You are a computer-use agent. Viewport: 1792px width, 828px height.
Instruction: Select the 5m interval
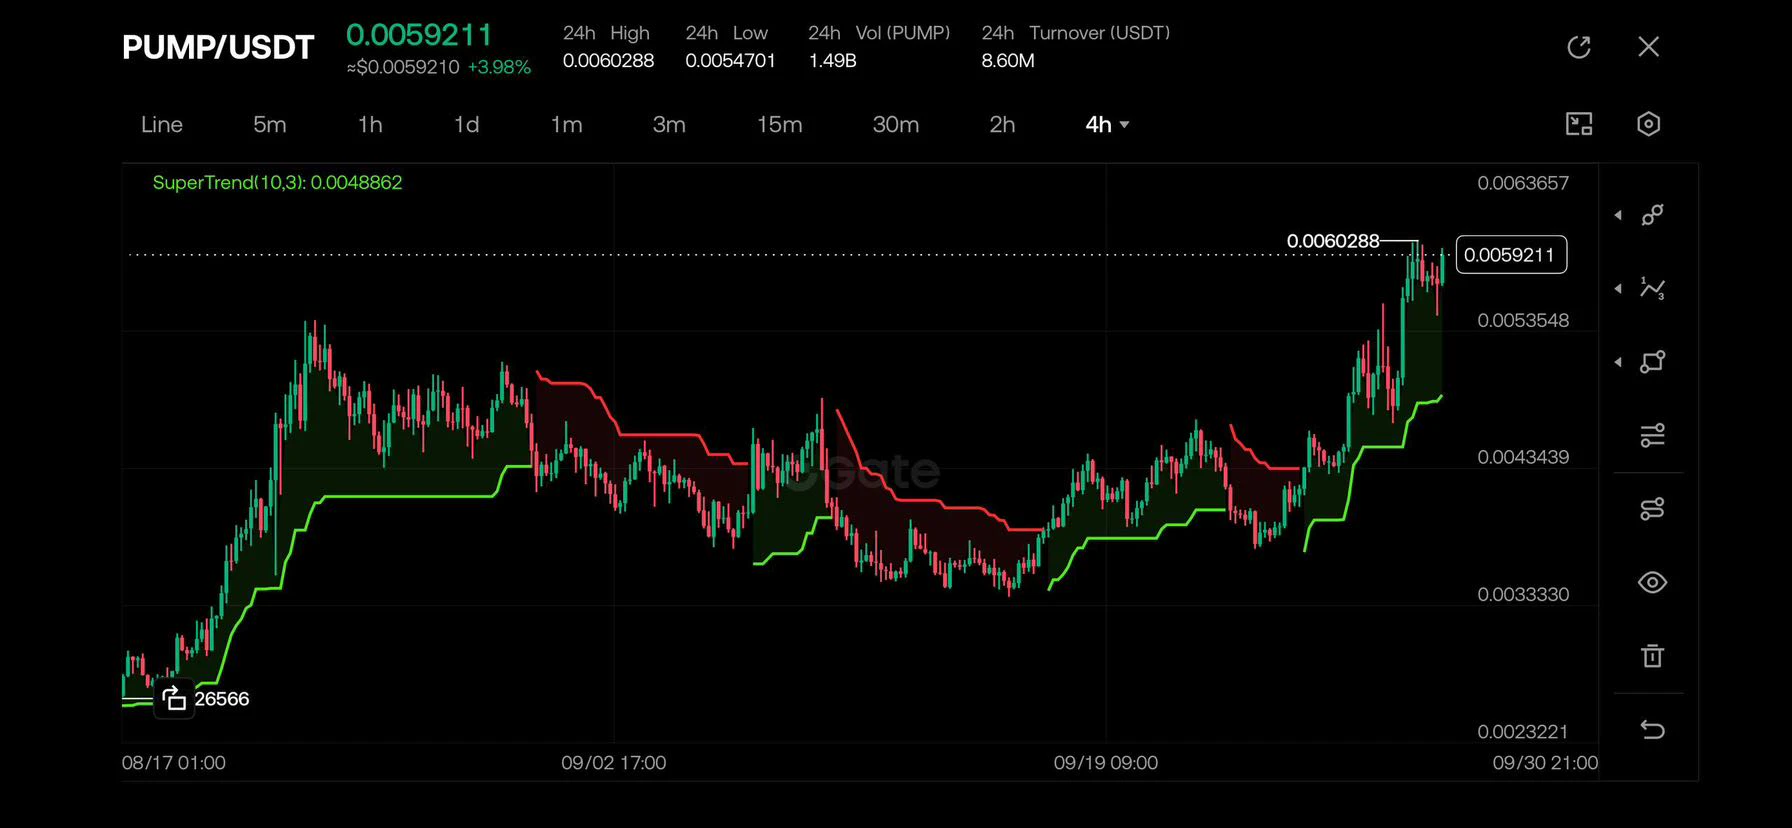tap(270, 124)
